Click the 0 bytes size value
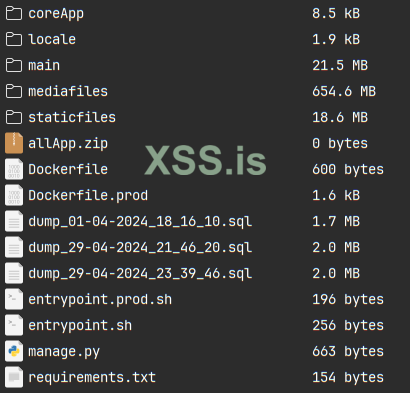Screen dimensions: 410x393 click(x=340, y=144)
